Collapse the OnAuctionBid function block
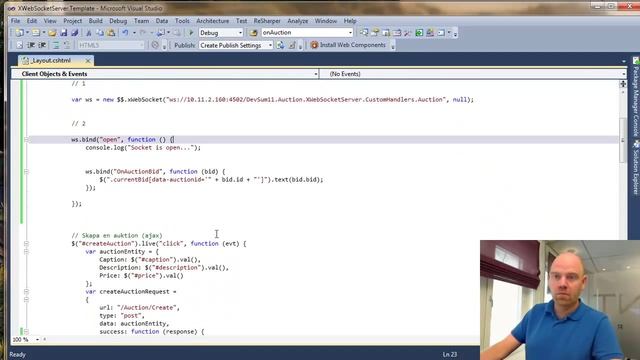 point(27,171)
